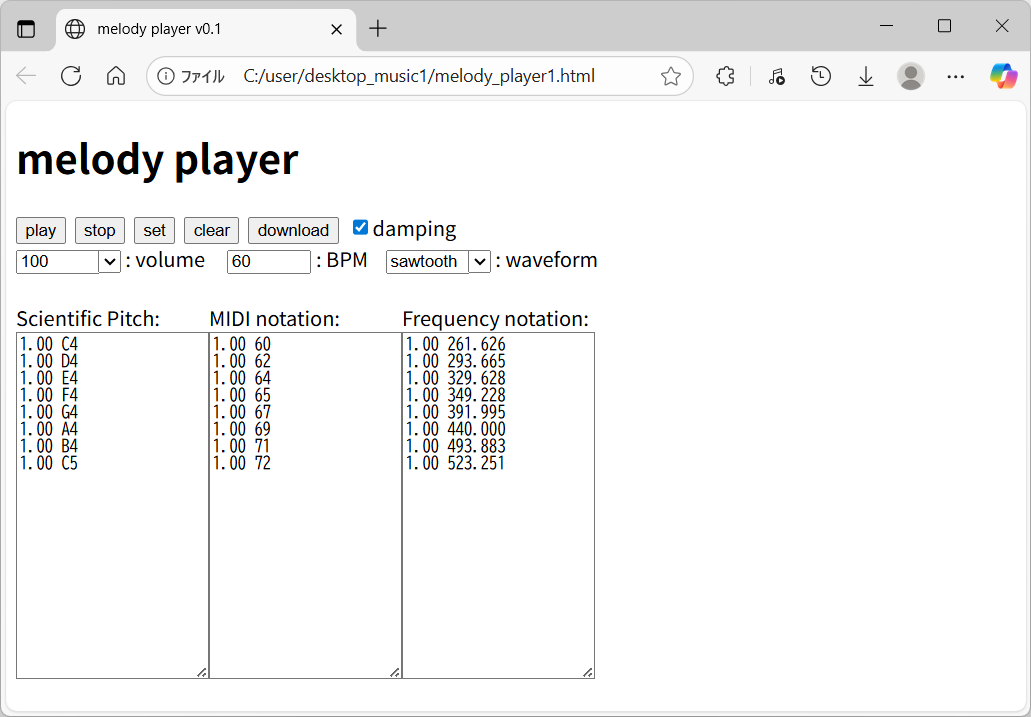The image size is (1031, 717).
Task: Click the browser refresh icon
Action: pyautogui.click(x=71, y=76)
